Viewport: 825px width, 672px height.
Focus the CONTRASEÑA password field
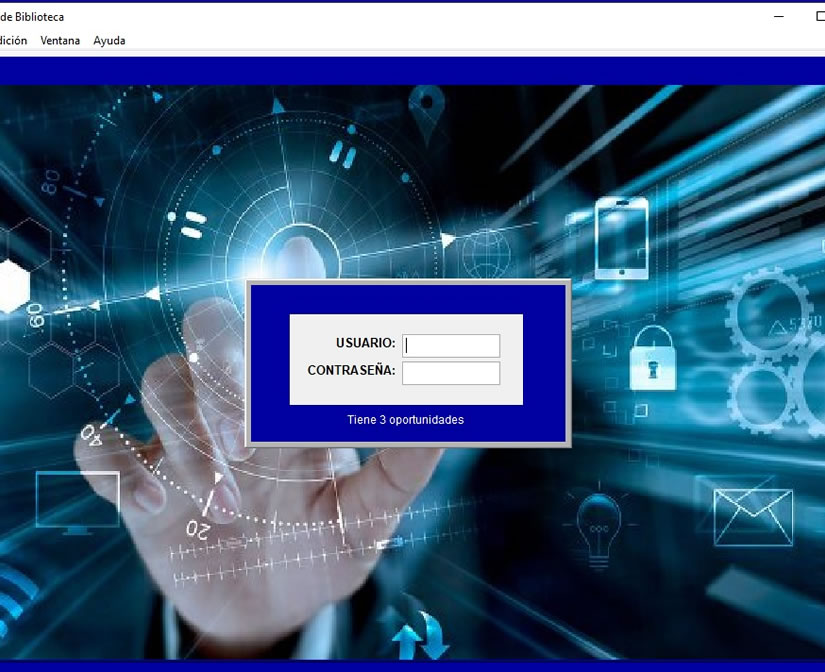pos(450,373)
